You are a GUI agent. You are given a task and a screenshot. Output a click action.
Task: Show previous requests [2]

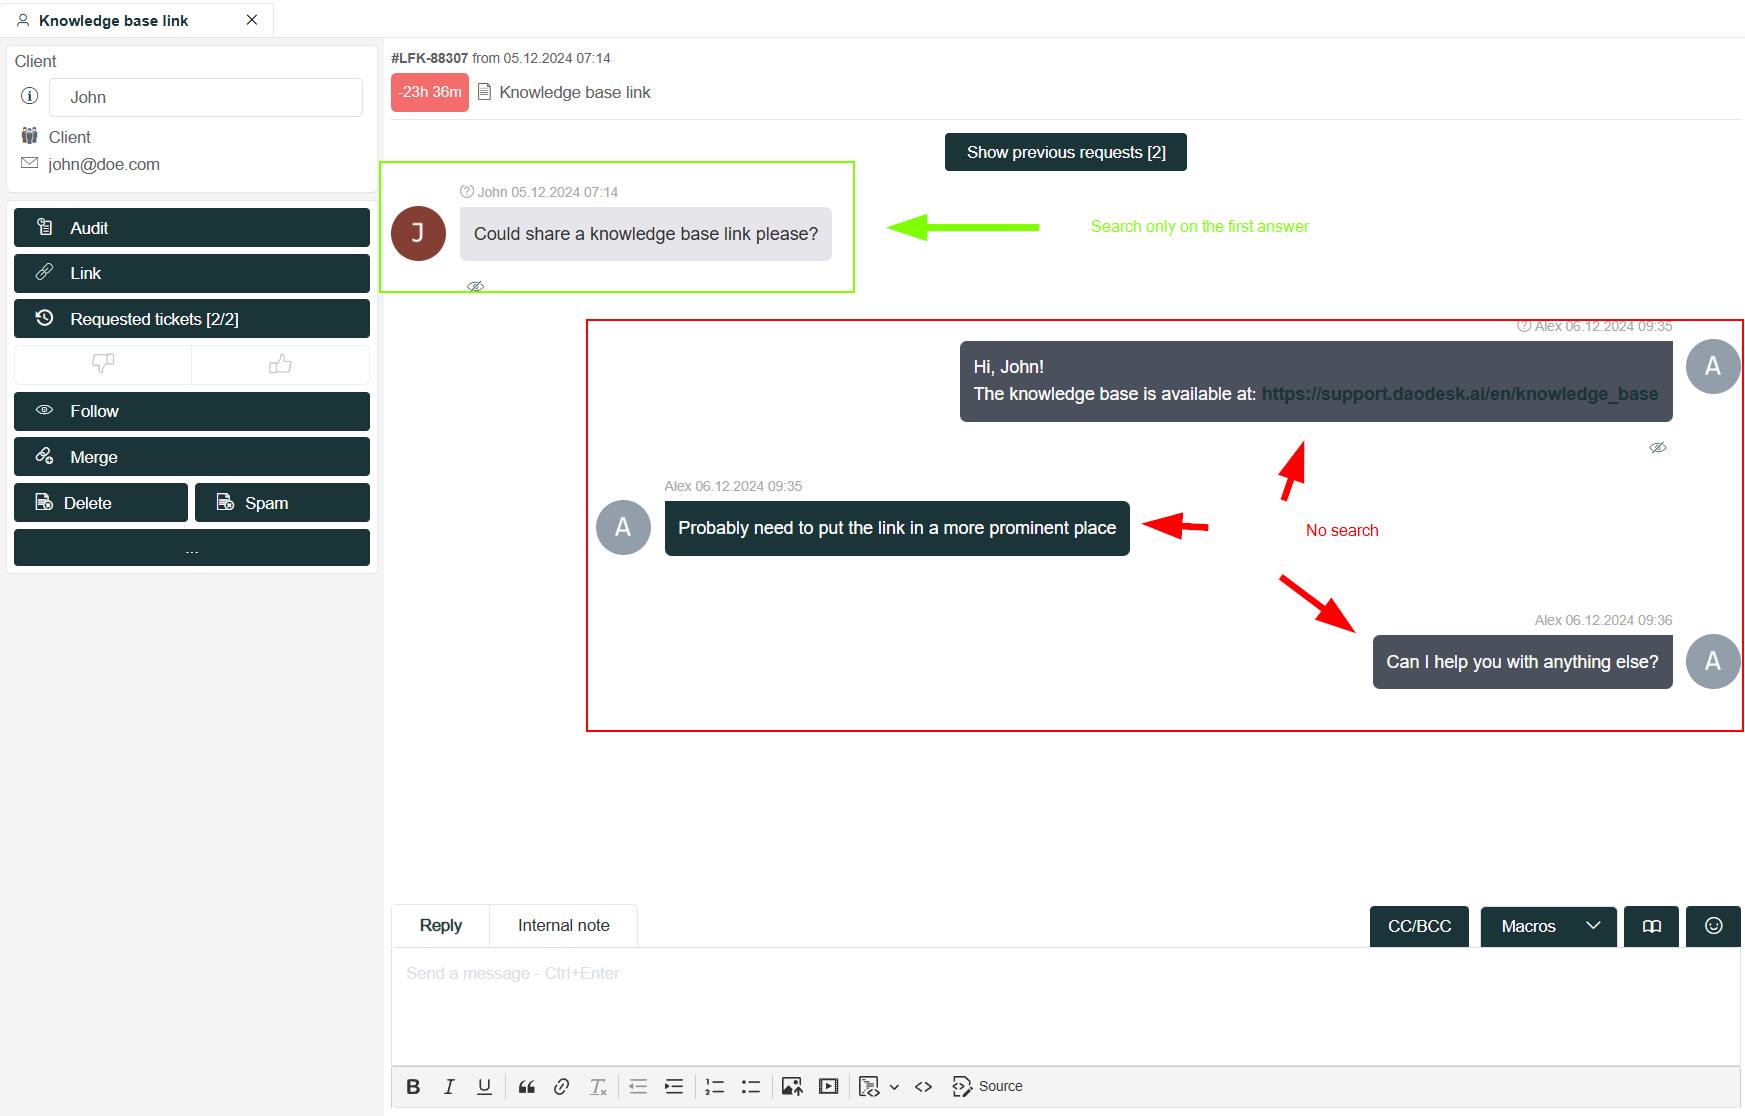click(1066, 152)
